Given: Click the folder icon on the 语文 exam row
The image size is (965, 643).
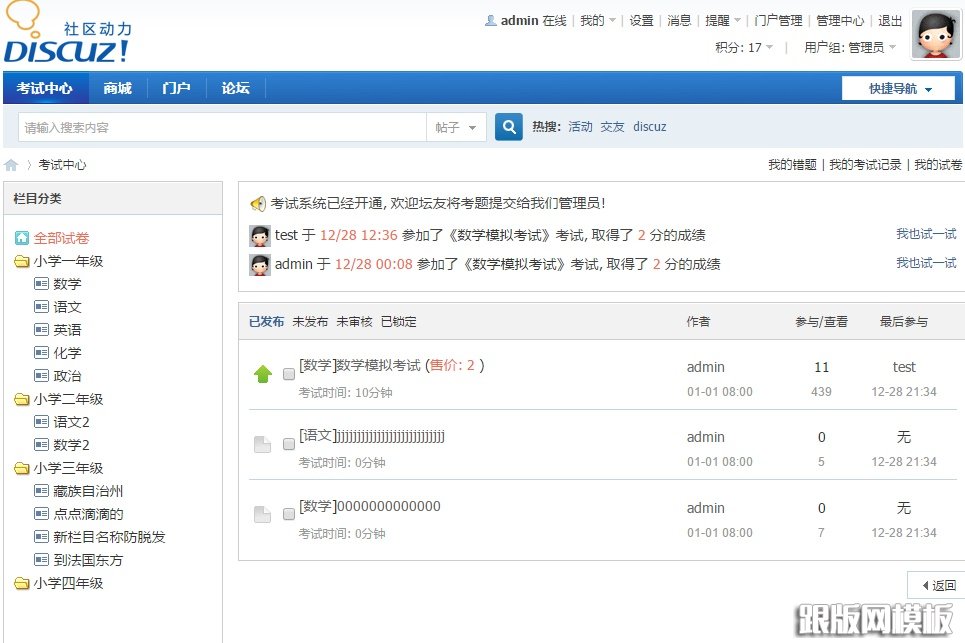Looking at the screenshot, I should pos(262,443).
